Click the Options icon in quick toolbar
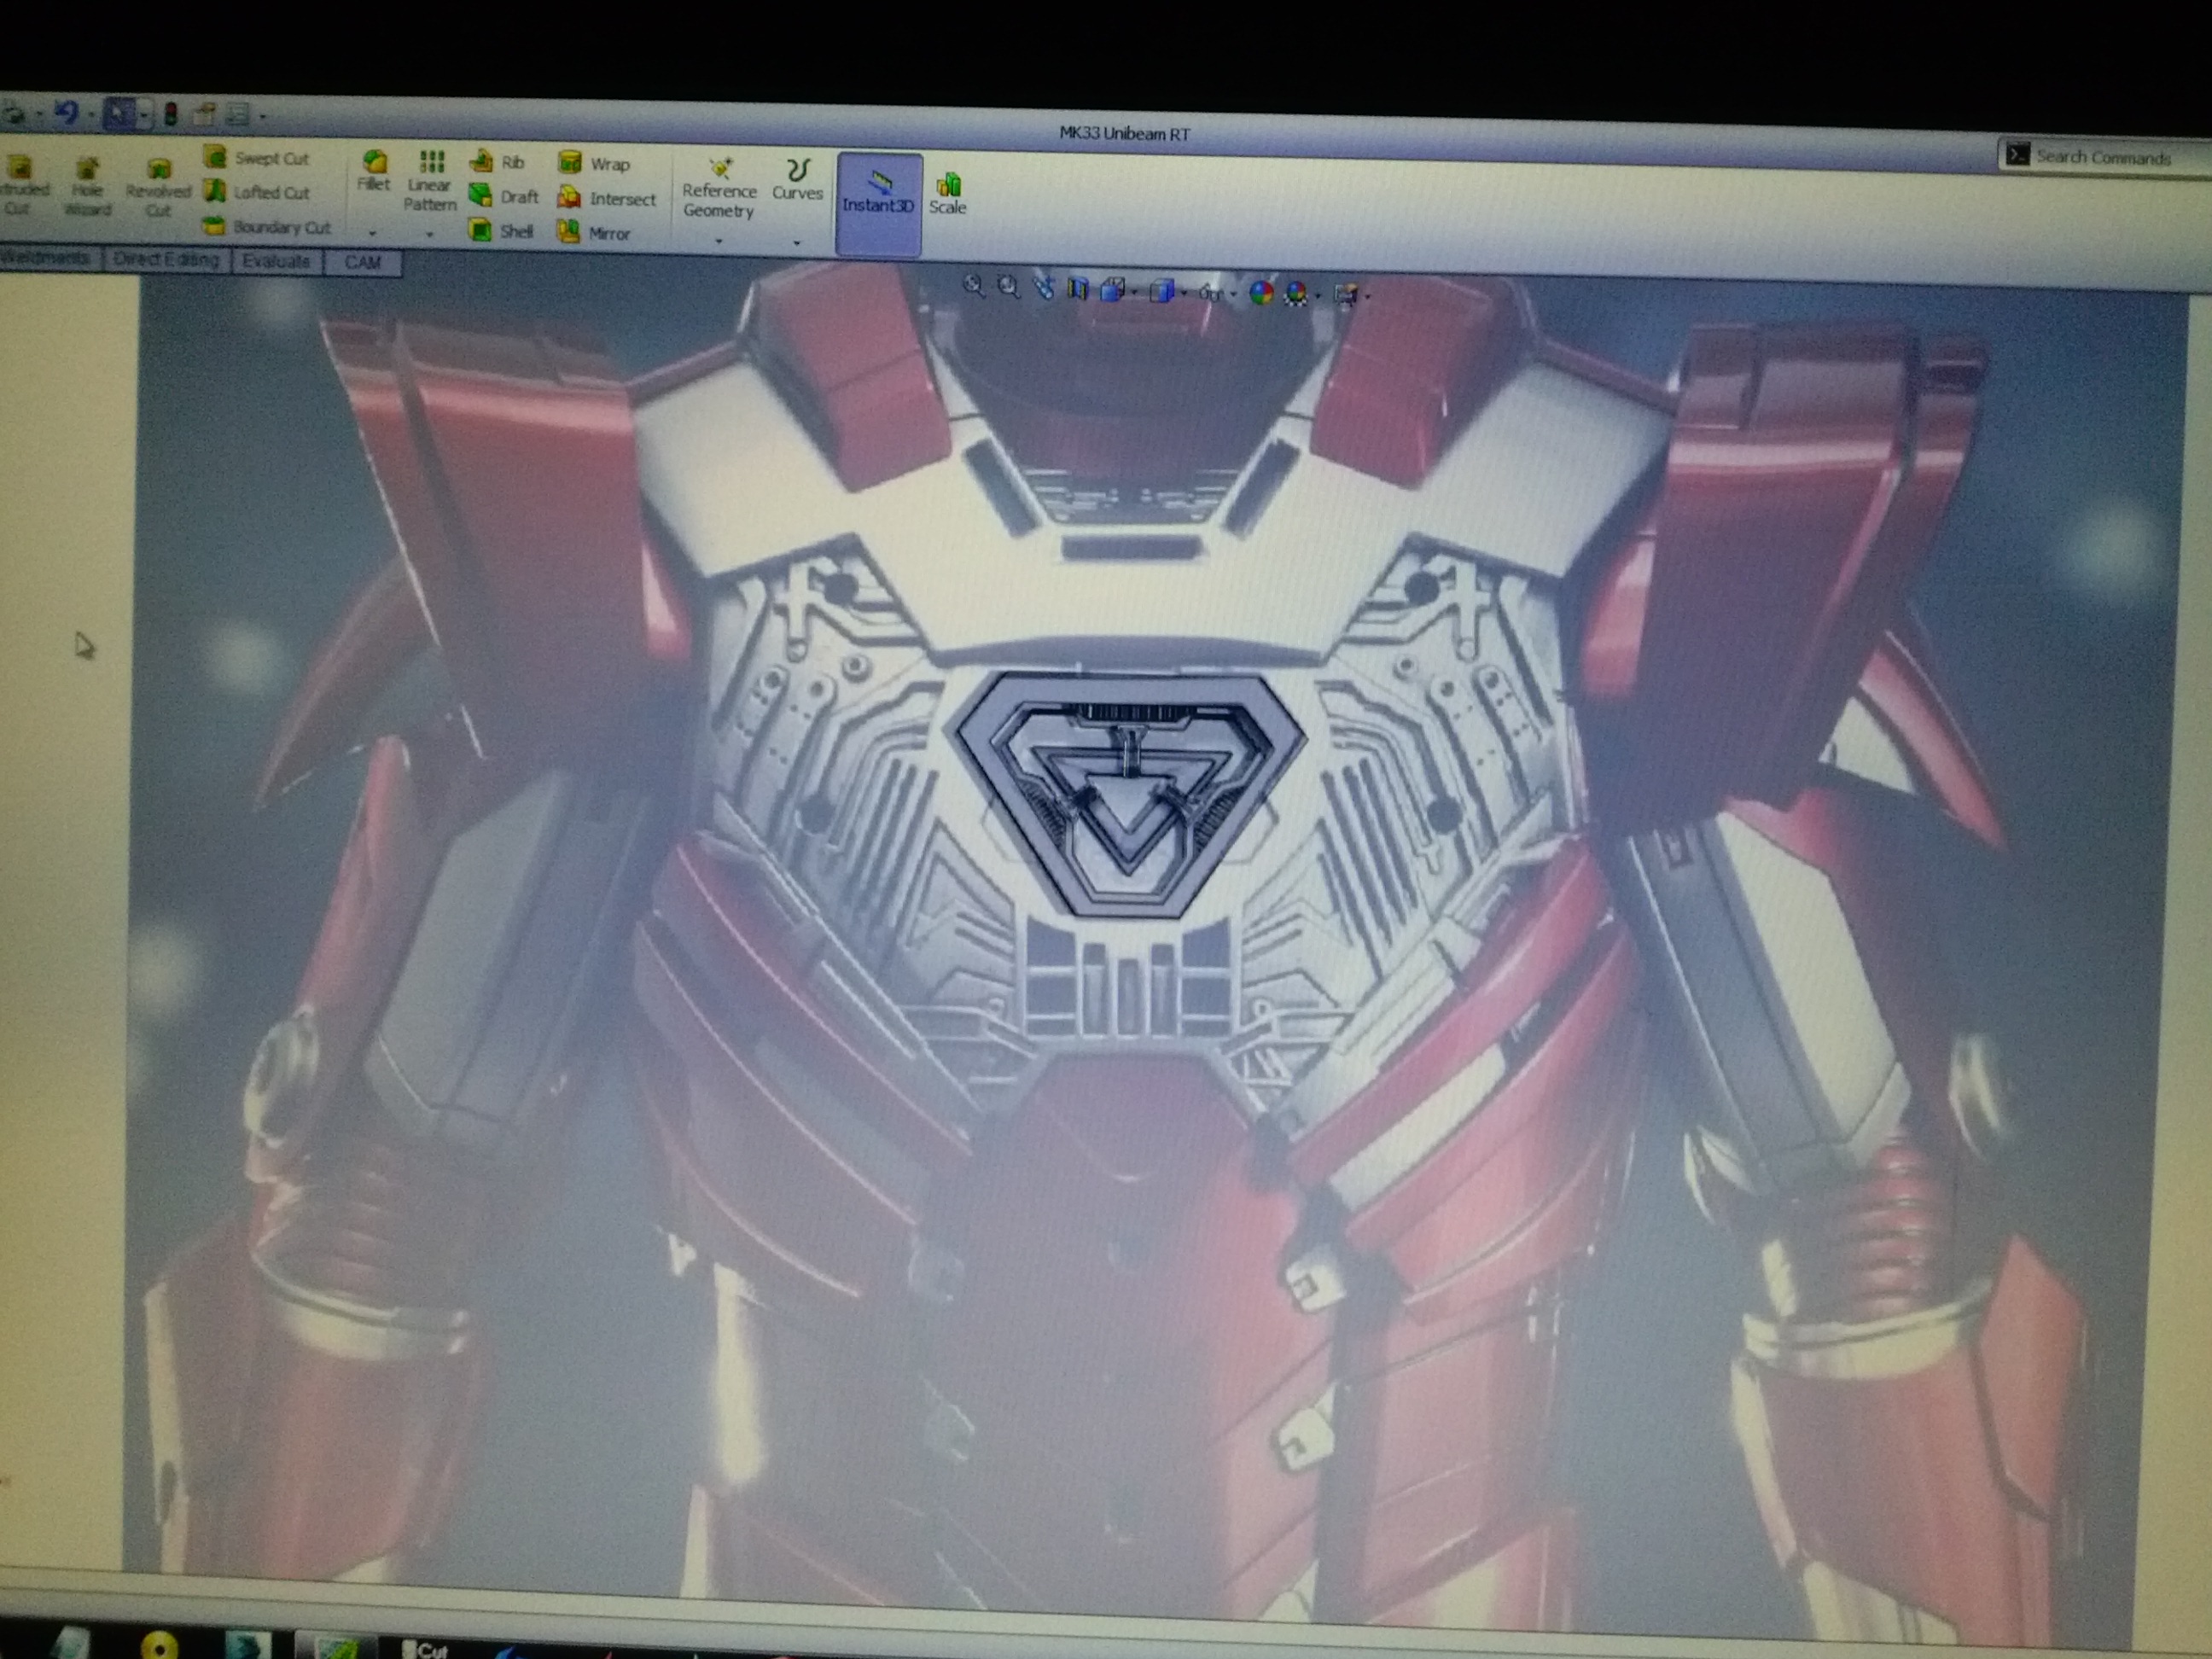This screenshot has width=2212, height=1659. [238, 116]
